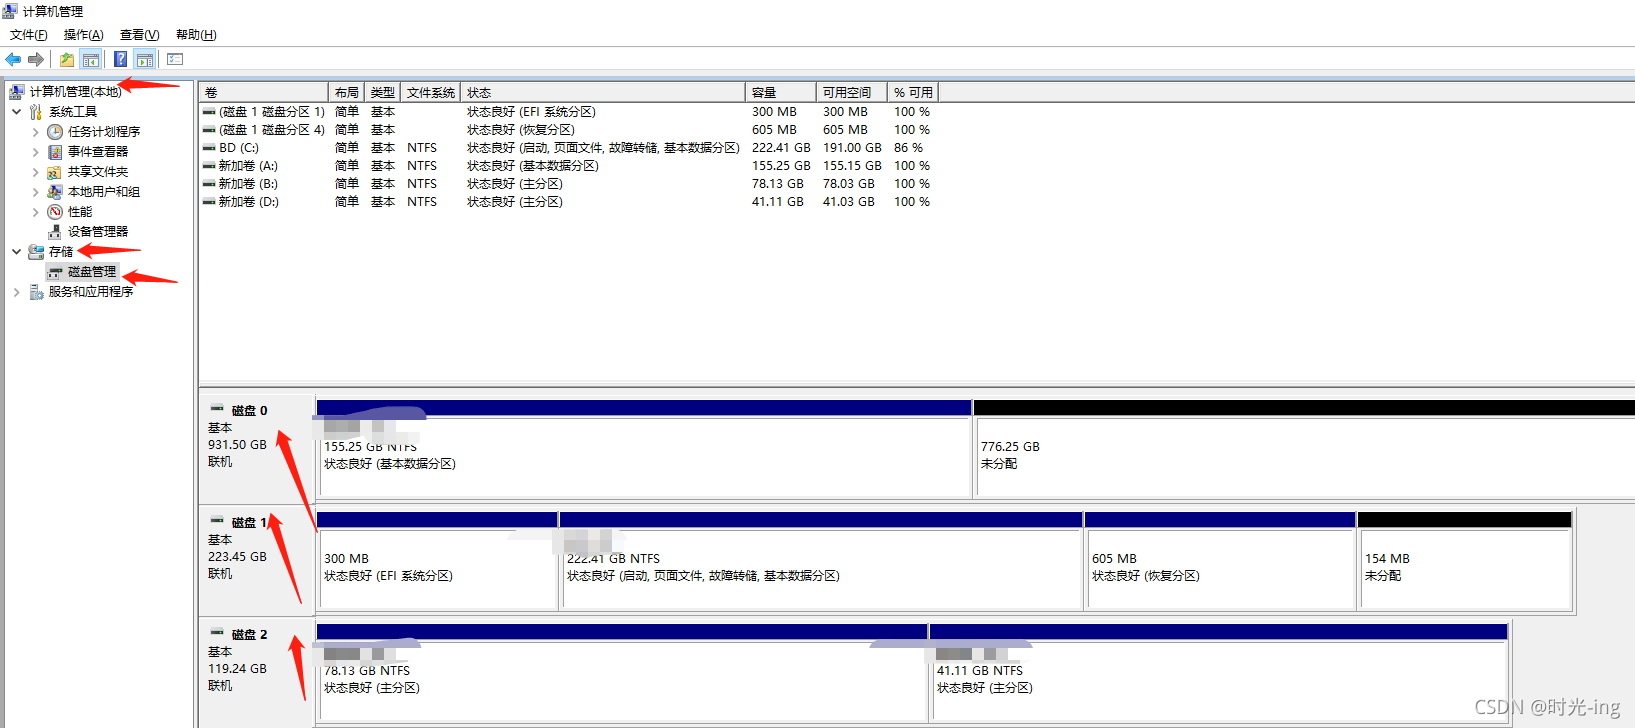
Task: Collapse the 存储 tree node
Action: tap(16, 252)
